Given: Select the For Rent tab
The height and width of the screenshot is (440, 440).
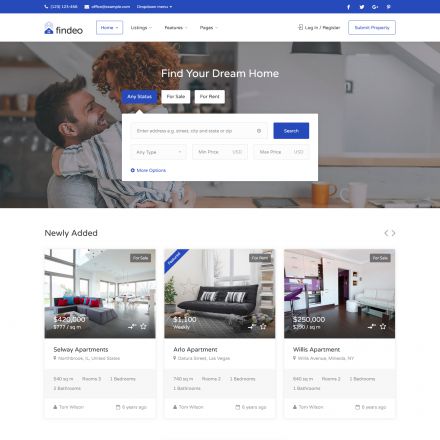Looking at the screenshot, I should 210,97.
